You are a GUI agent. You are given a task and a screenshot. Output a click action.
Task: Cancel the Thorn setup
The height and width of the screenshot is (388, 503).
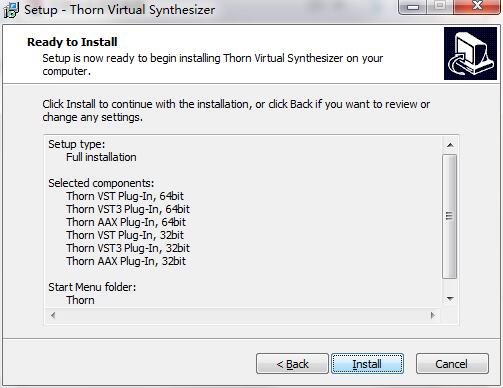452,364
